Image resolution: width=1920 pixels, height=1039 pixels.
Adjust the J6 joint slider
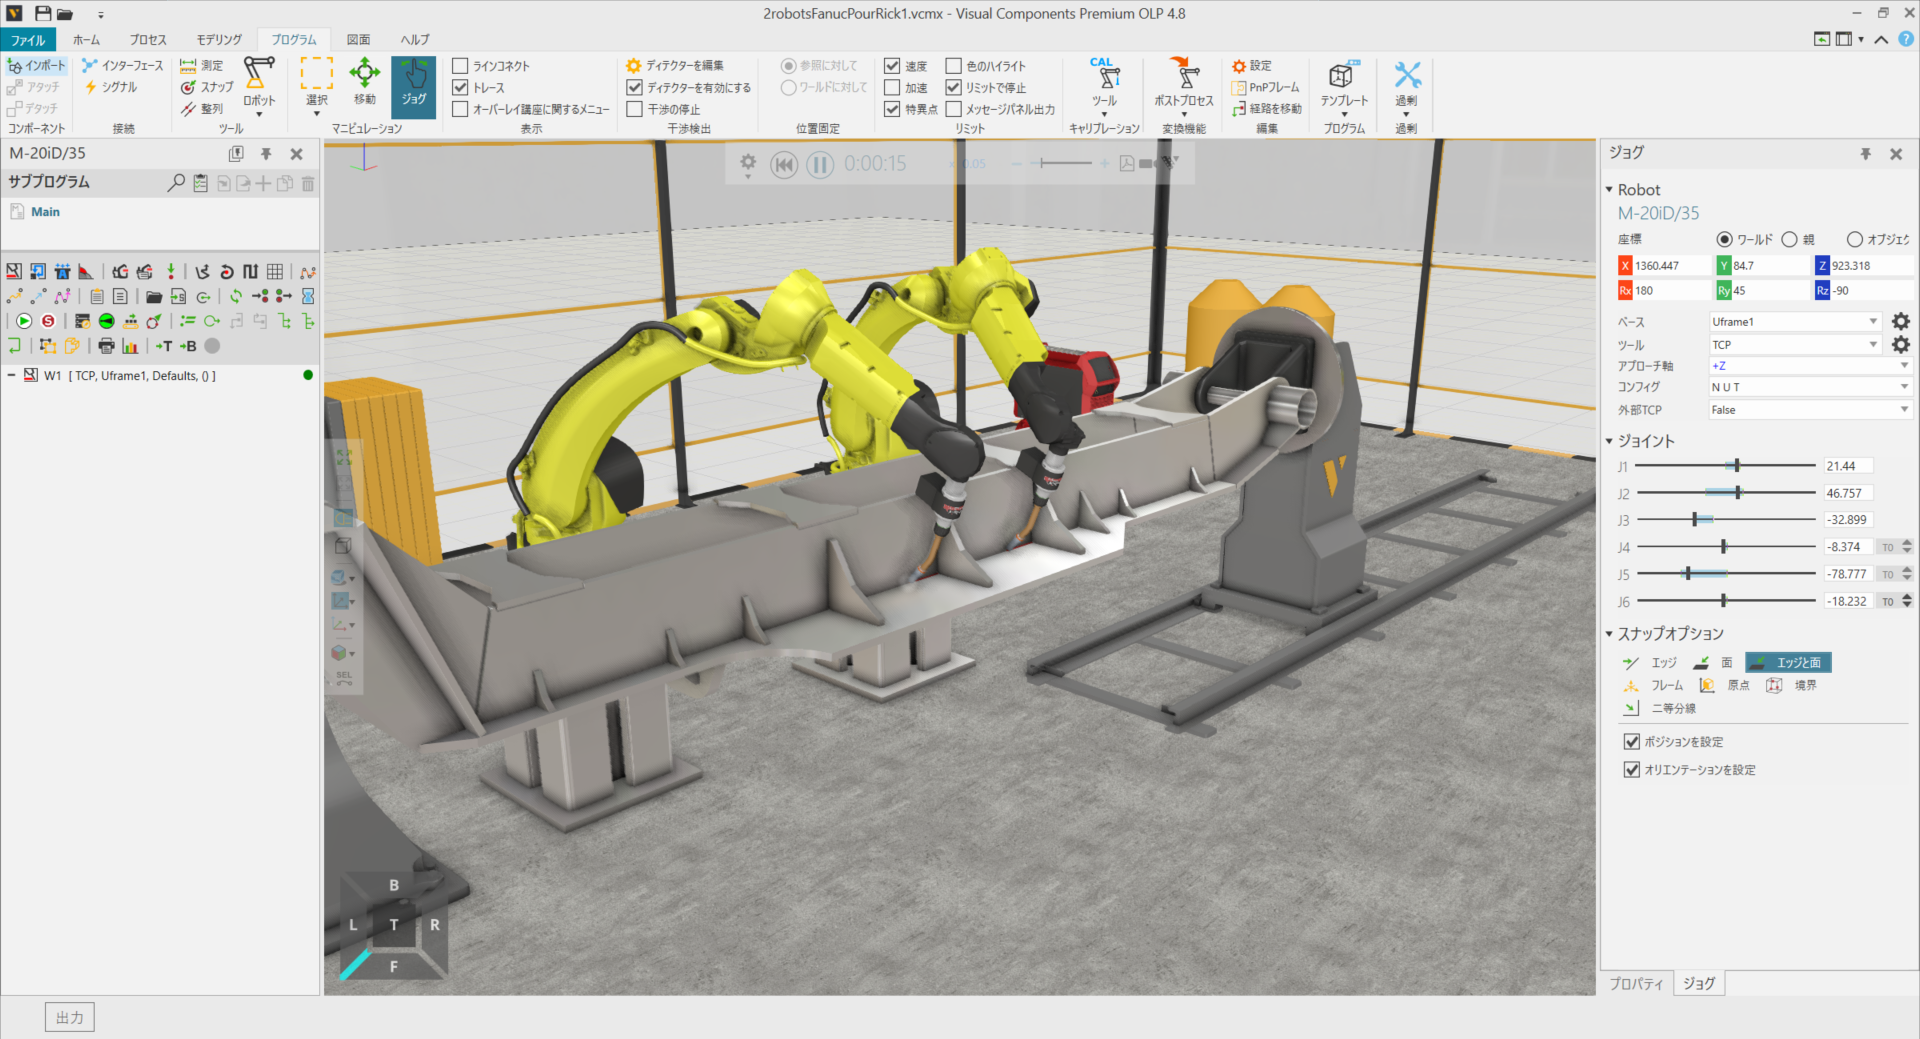coord(1725,601)
